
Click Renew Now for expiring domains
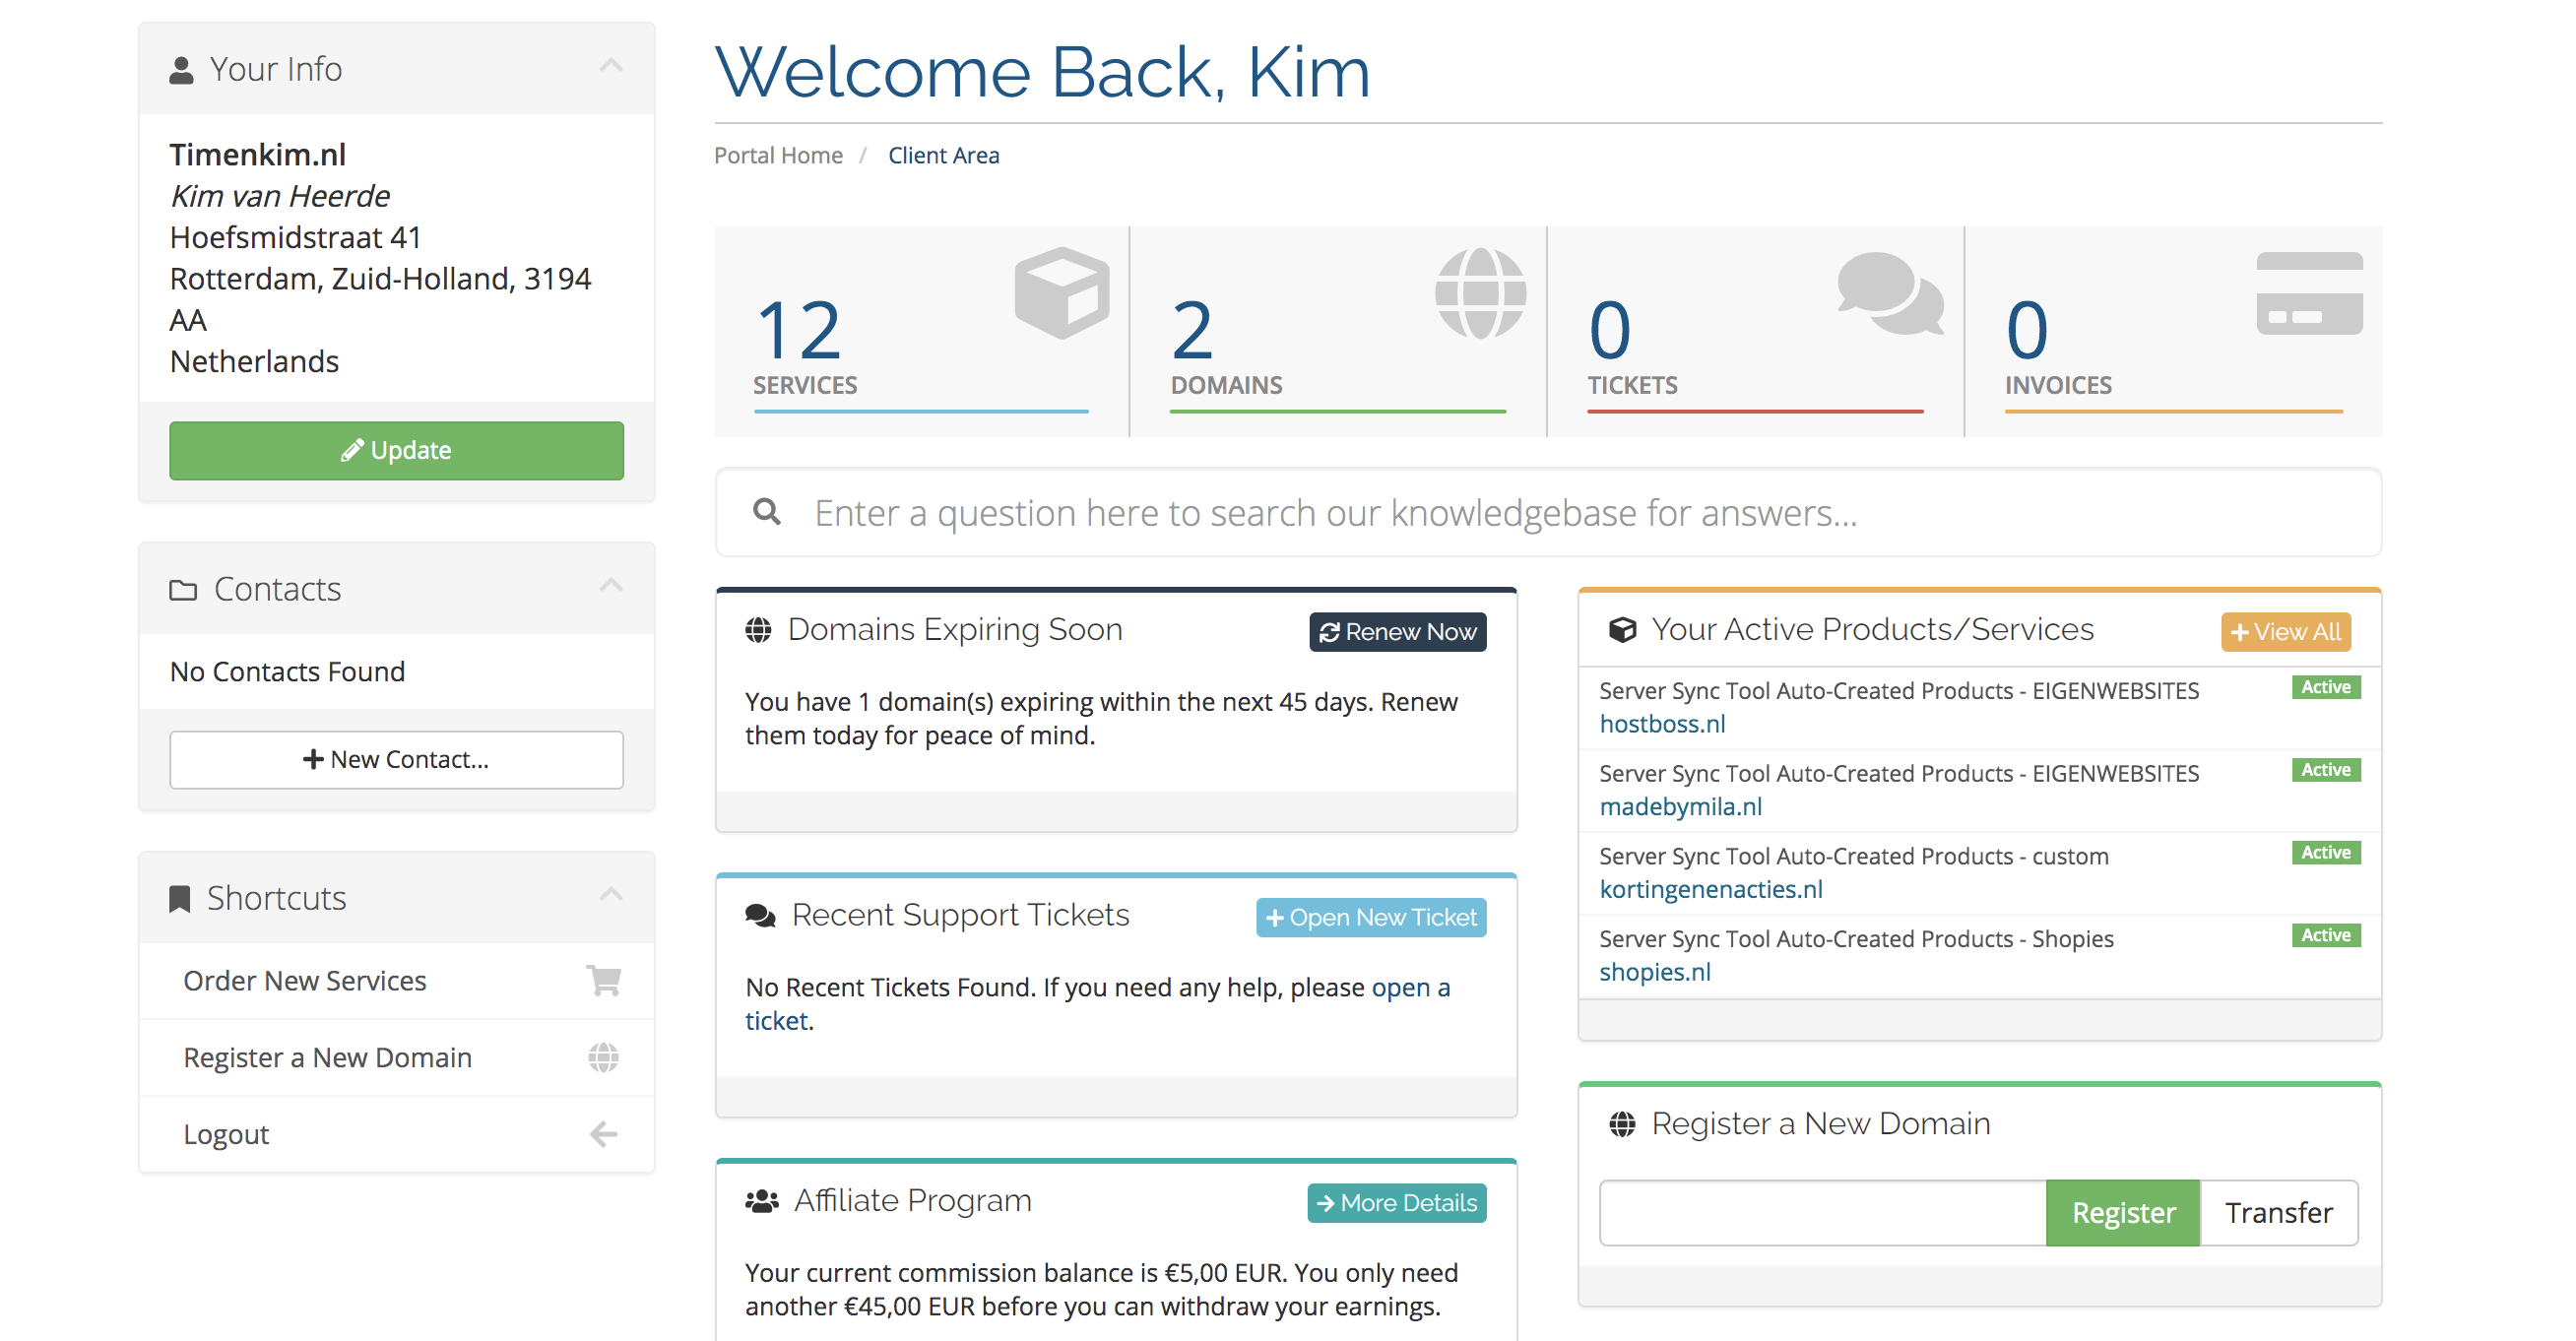(x=1397, y=632)
